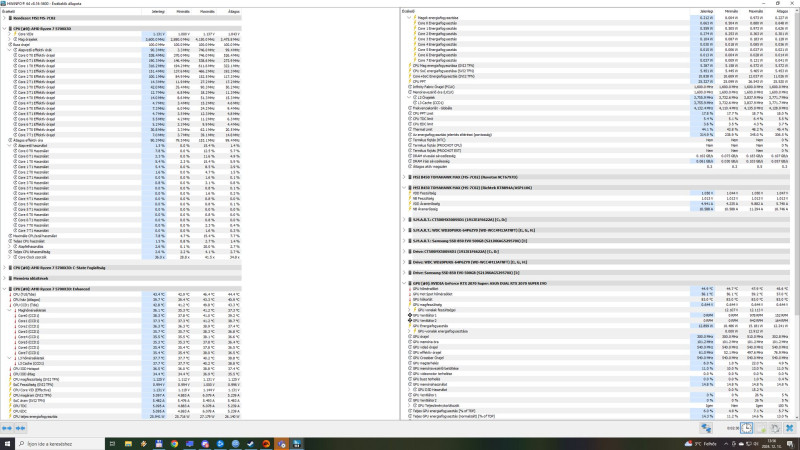The image size is (800, 450).
Task: Collapse the CPU [#0]: AMD Ryzen 7 group
Action: 5,29
